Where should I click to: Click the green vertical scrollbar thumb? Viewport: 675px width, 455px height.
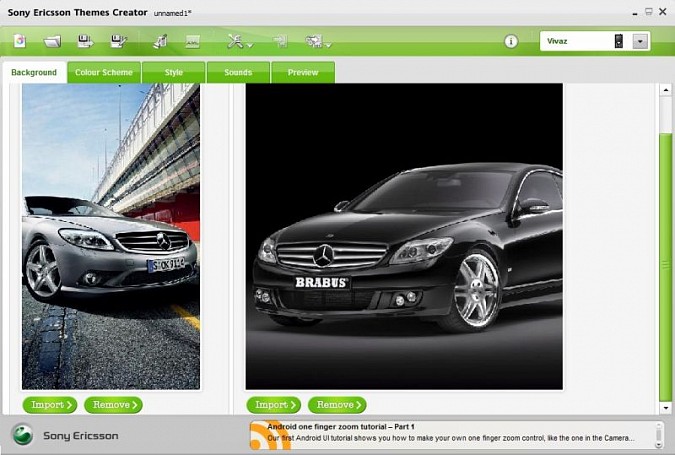(x=666, y=267)
